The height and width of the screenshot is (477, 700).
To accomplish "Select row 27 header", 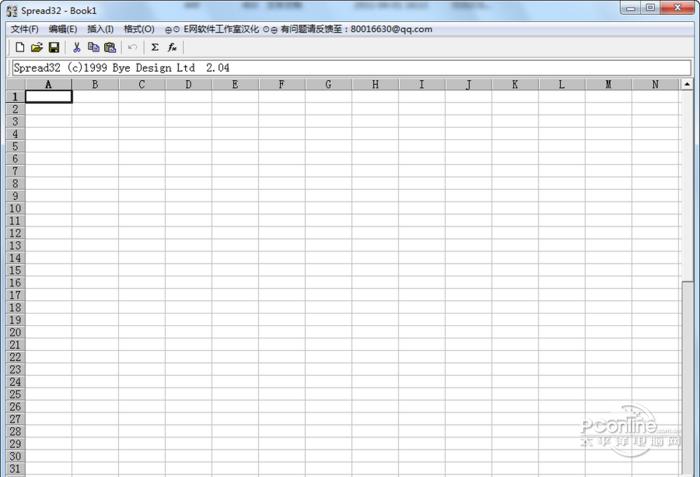I will pos(16,419).
